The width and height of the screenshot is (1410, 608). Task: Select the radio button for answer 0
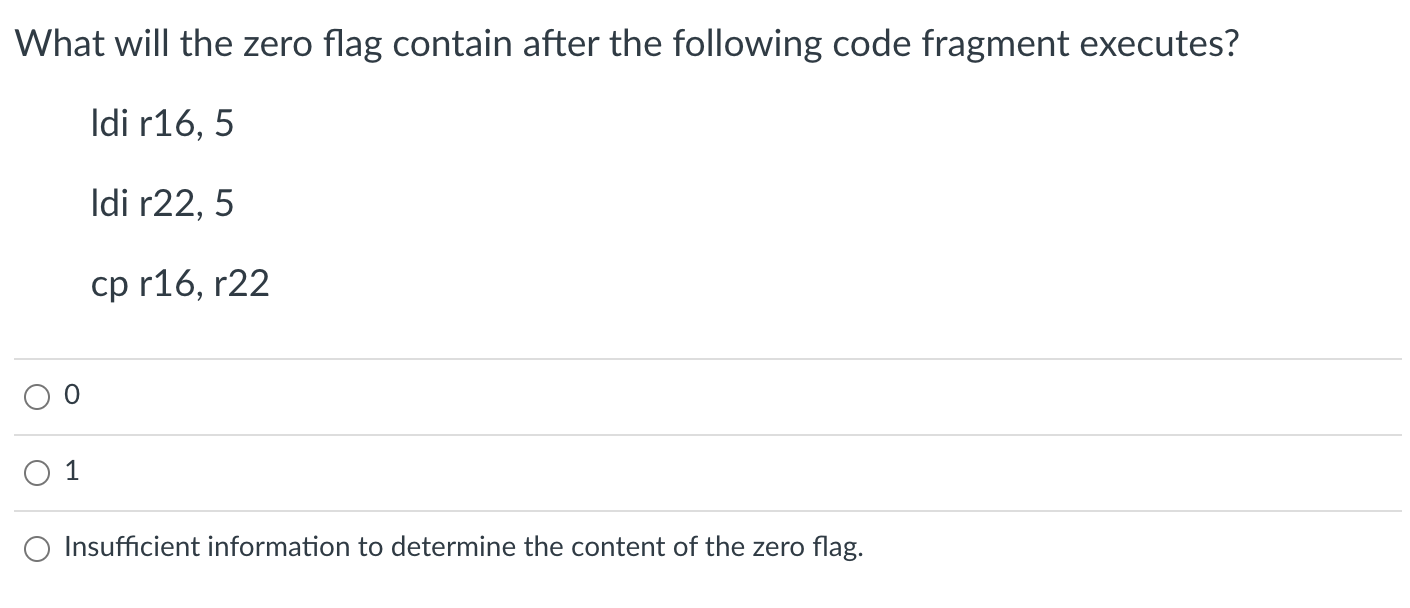[36, 397]
